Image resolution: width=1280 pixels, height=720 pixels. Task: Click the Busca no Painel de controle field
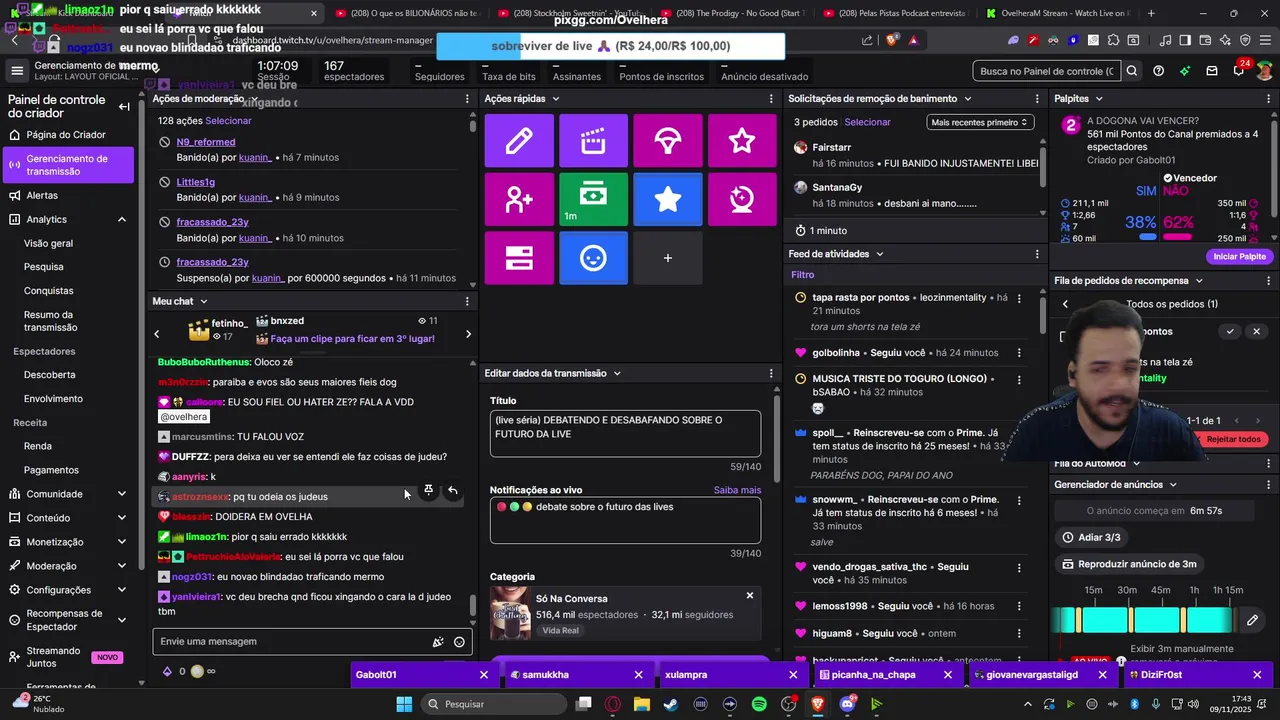pyautogui.click(x=1047, y=71)
